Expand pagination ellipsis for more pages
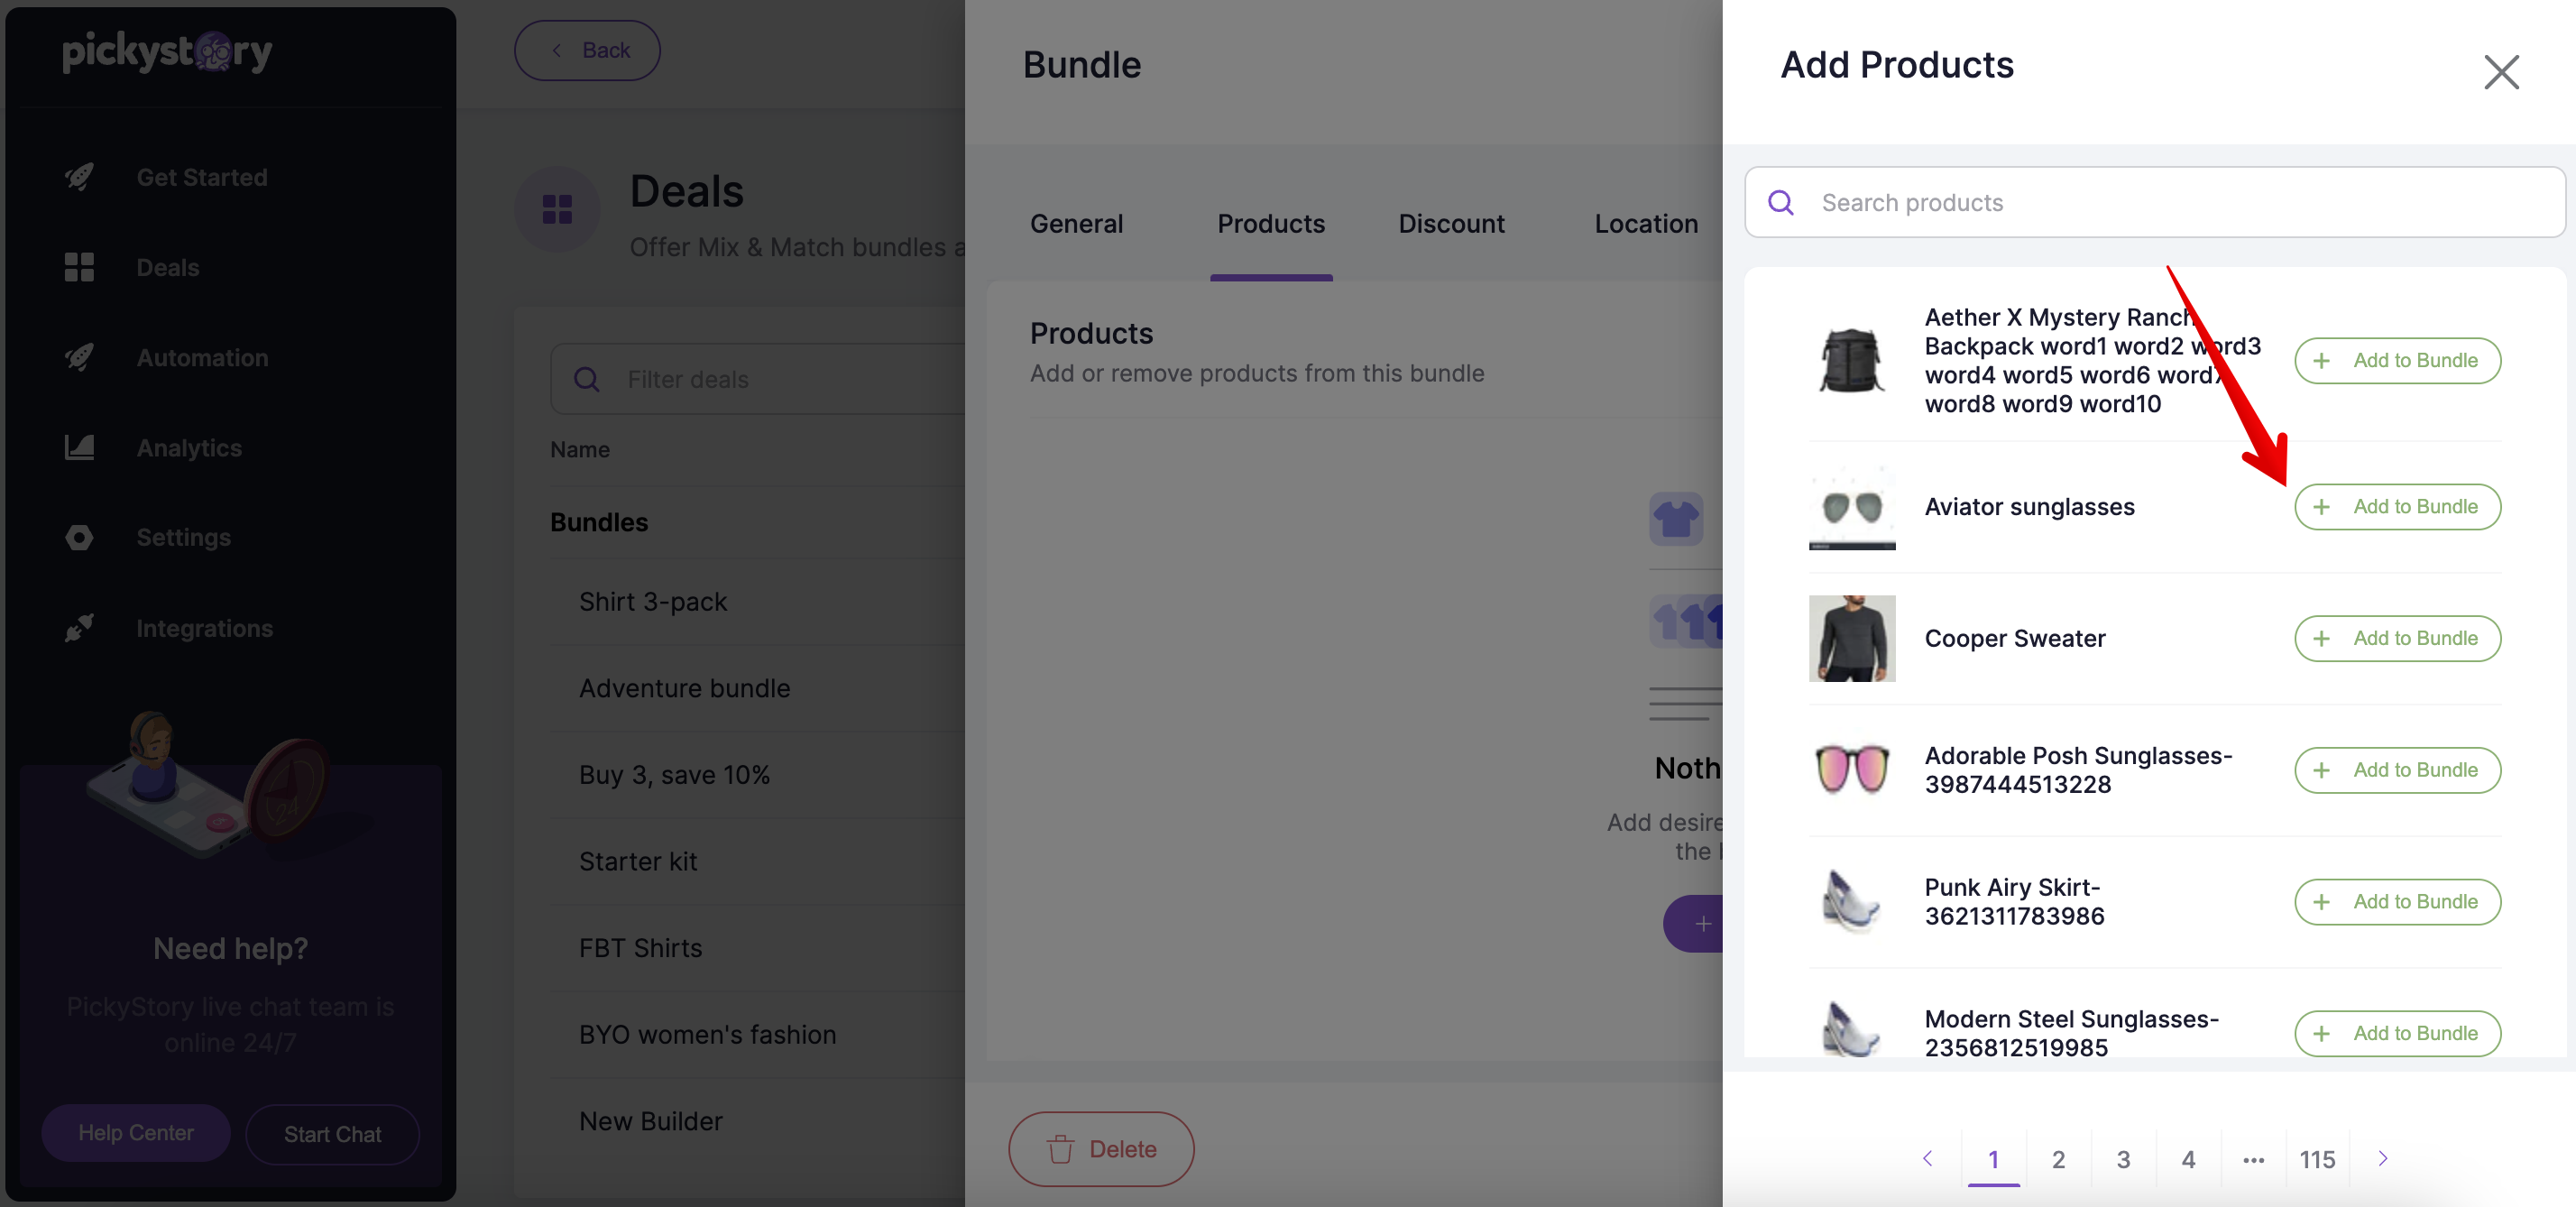This screenshot has width=2576, height=1207. 2253,1159
